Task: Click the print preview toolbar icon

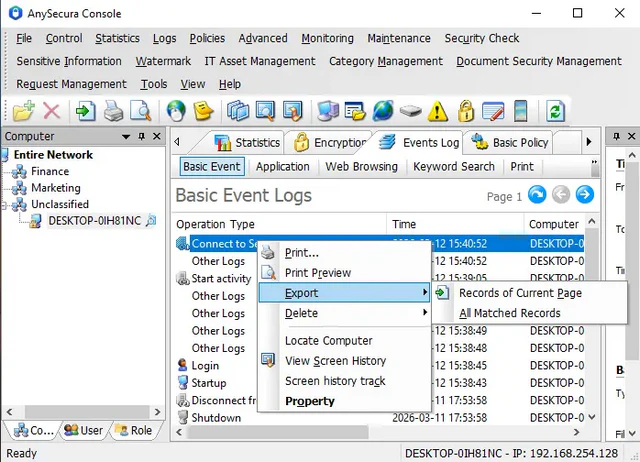Action: (140, 111)
